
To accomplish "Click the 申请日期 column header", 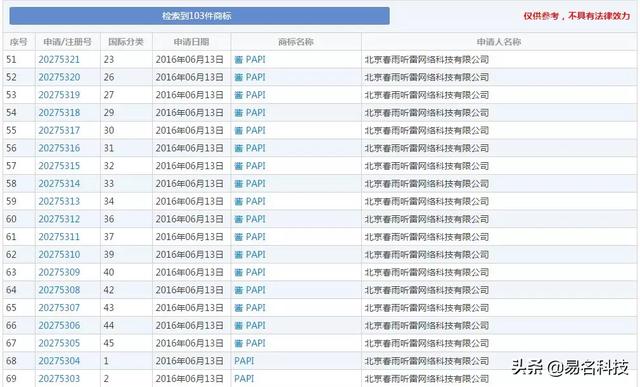I will [x=191, y=42].
